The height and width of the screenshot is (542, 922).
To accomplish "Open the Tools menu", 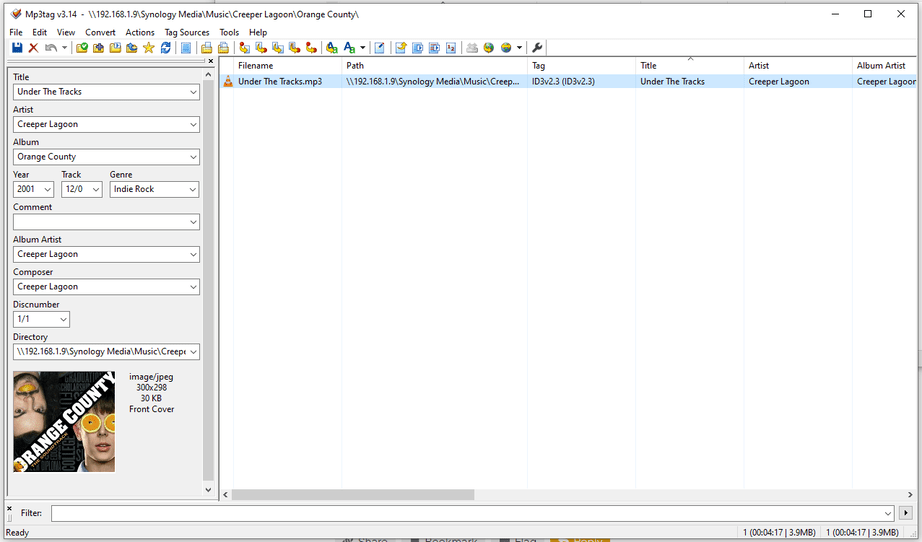I will point(229,32).
